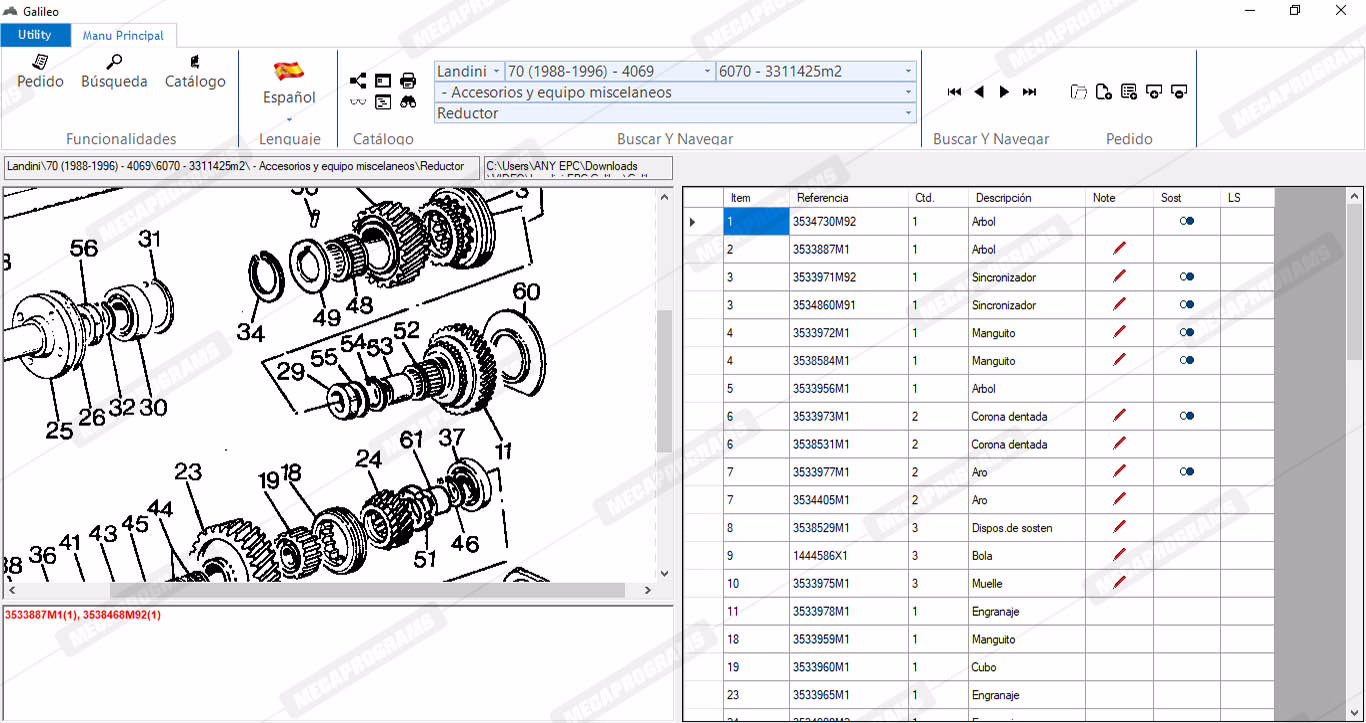Viewport: 1366px width, 723px height.
Task: Click the printer icon in Catálogo group
Action: [x=408, y=81]
